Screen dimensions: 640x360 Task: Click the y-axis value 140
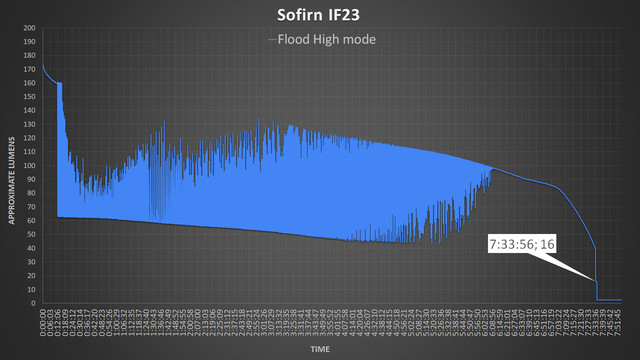pyautogui.click(x=29, y=111)
